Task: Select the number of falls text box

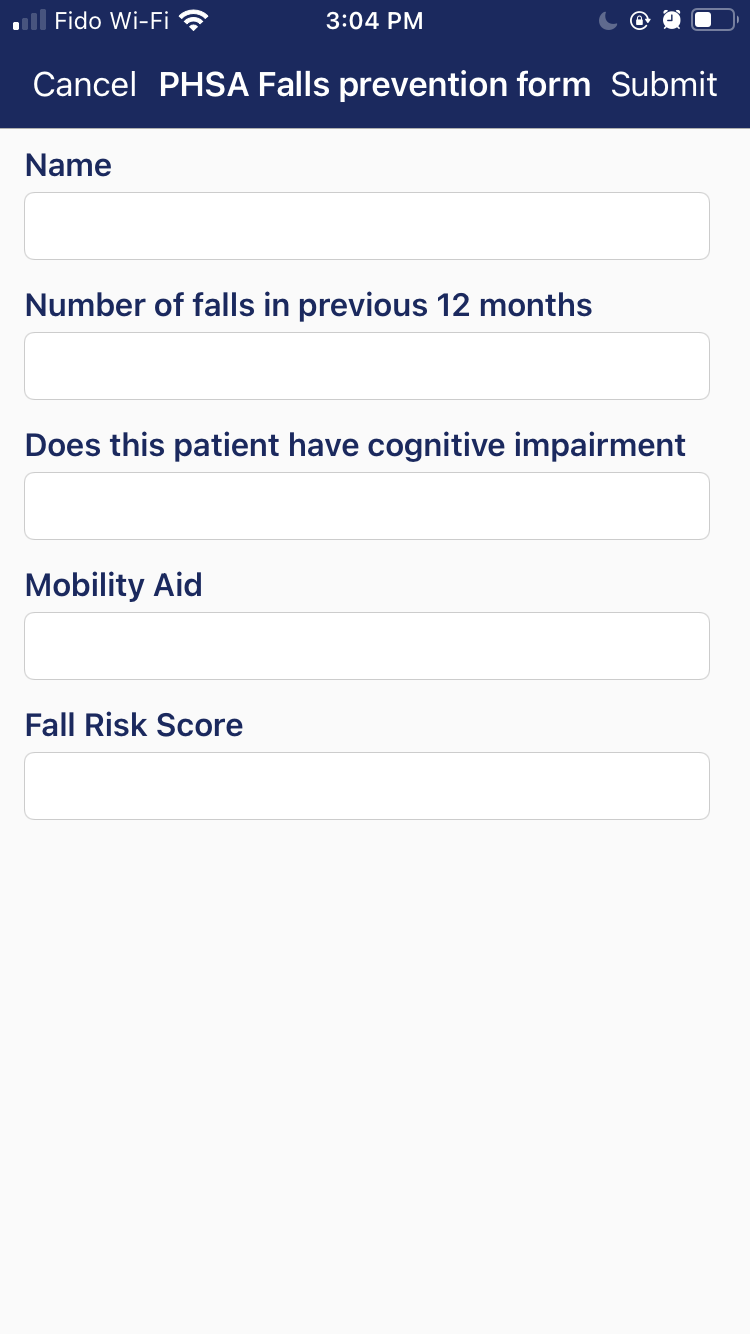Action: click(367, 366)
